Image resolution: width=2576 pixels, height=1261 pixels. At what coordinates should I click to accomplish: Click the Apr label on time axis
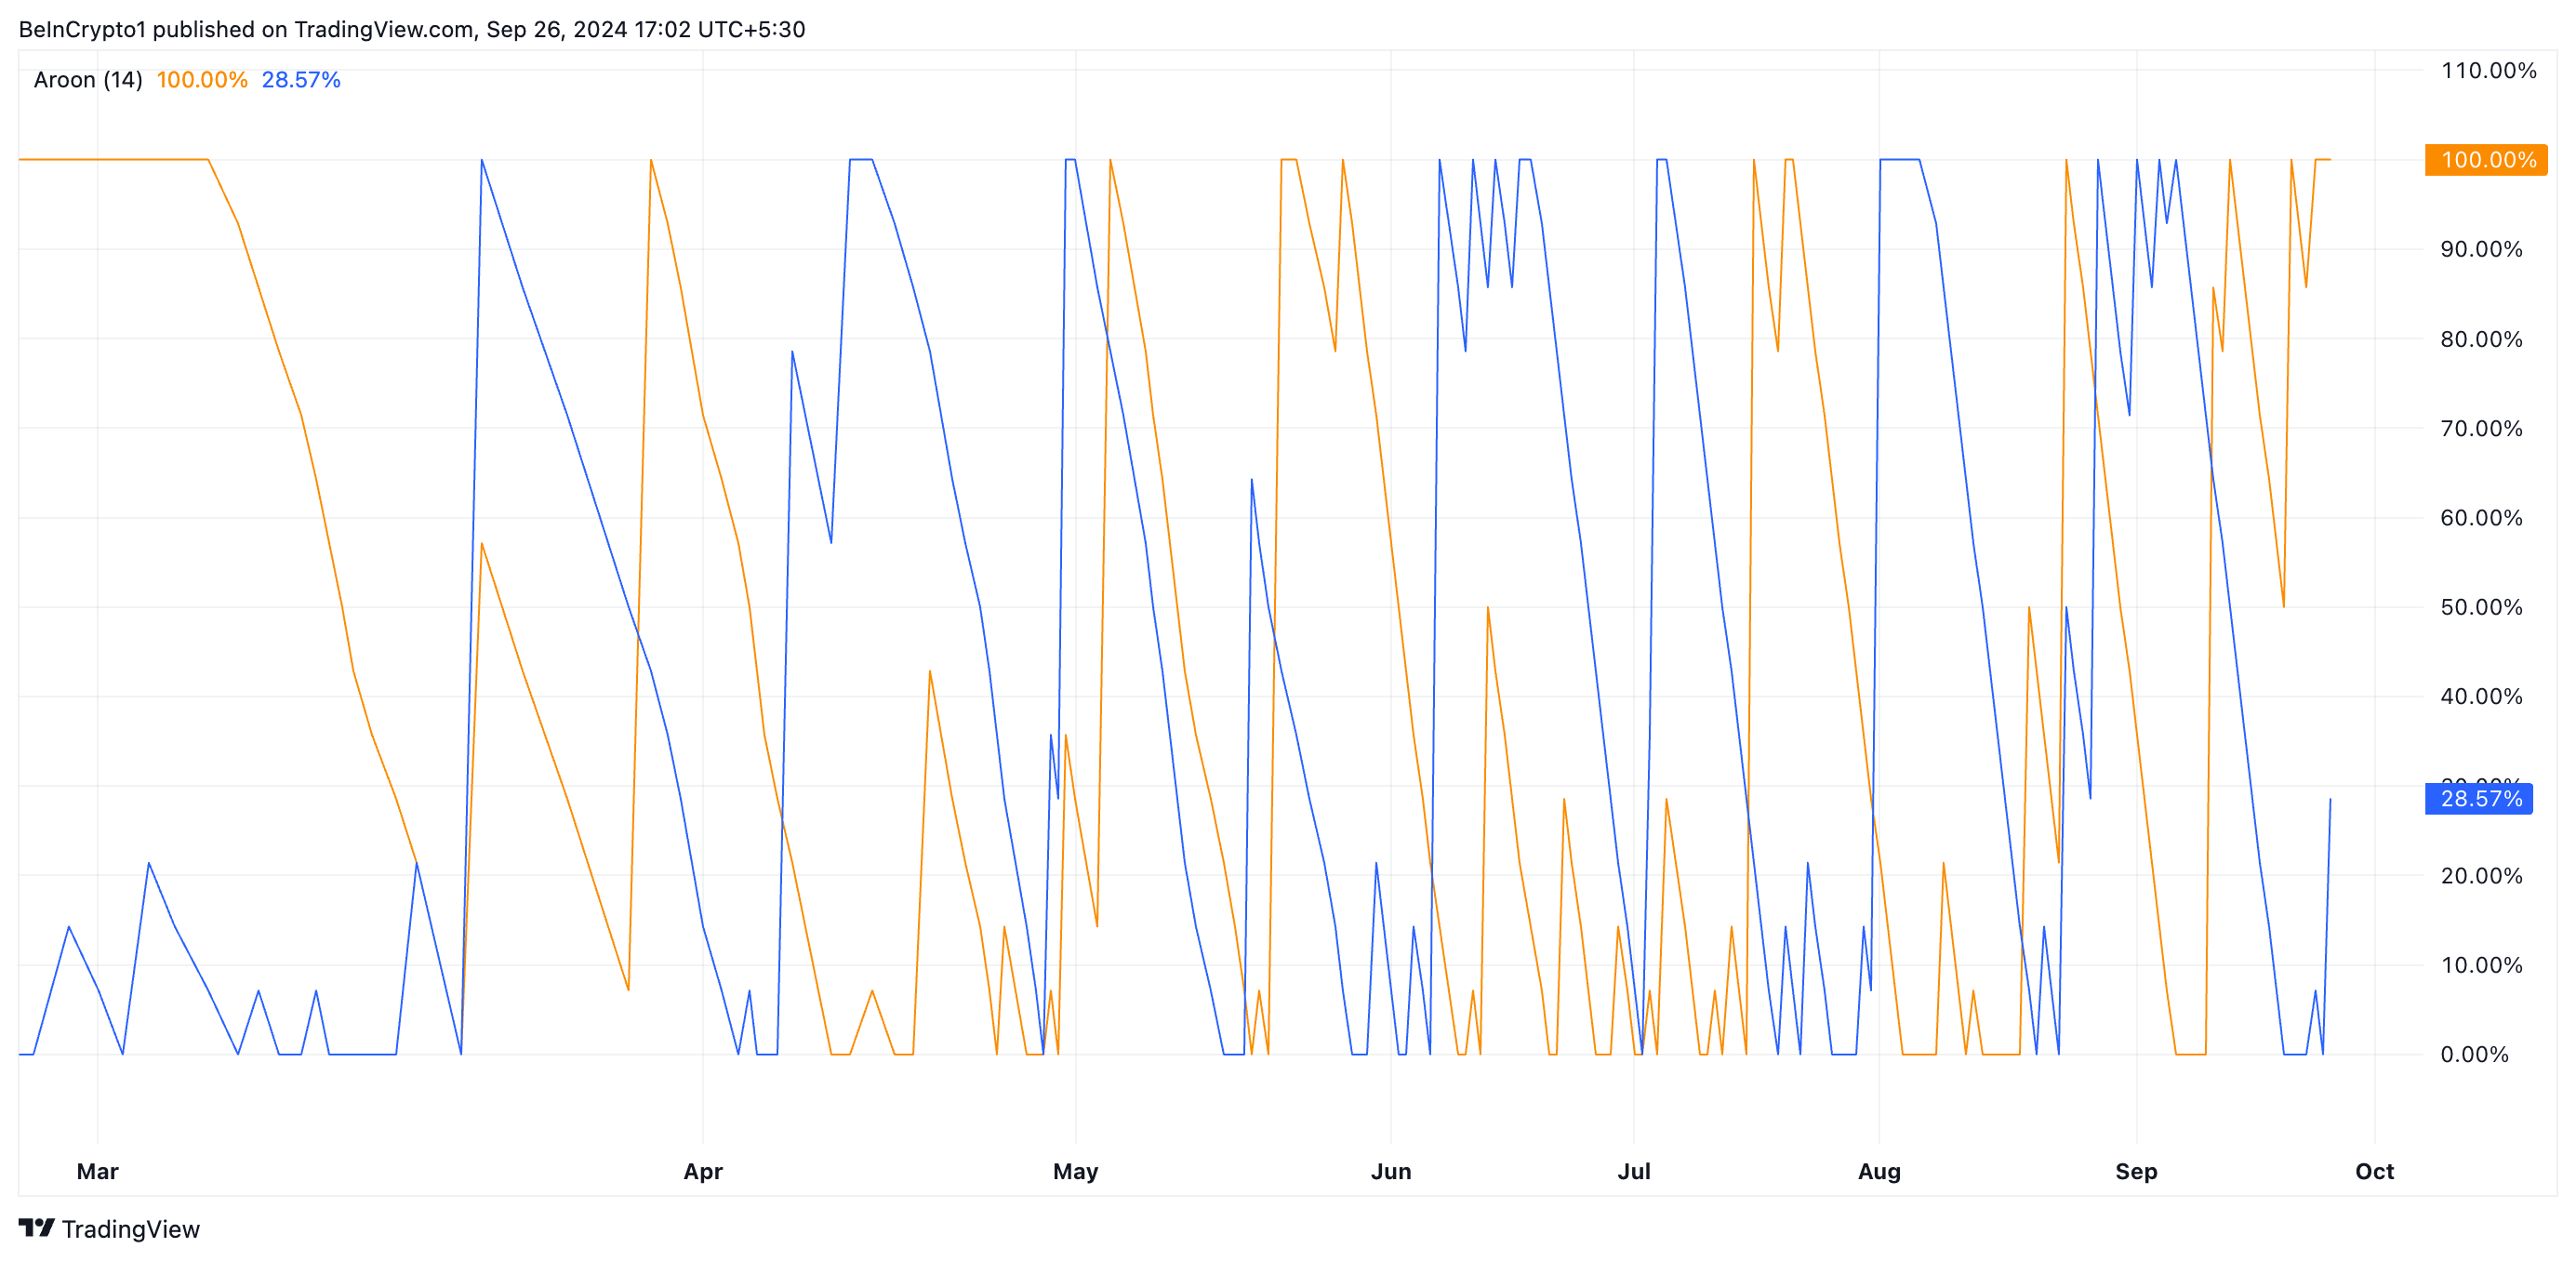click(x=703, y=1171)
